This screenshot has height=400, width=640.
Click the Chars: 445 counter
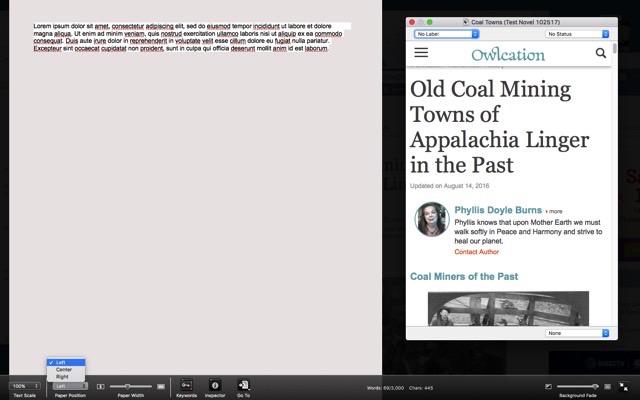(x=420, y=388)
